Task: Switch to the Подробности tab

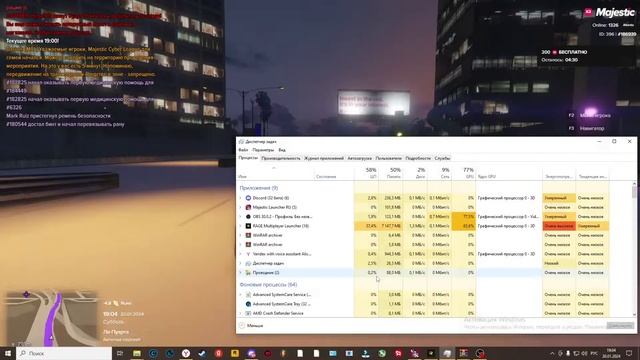Action: [x=418, y=158]
